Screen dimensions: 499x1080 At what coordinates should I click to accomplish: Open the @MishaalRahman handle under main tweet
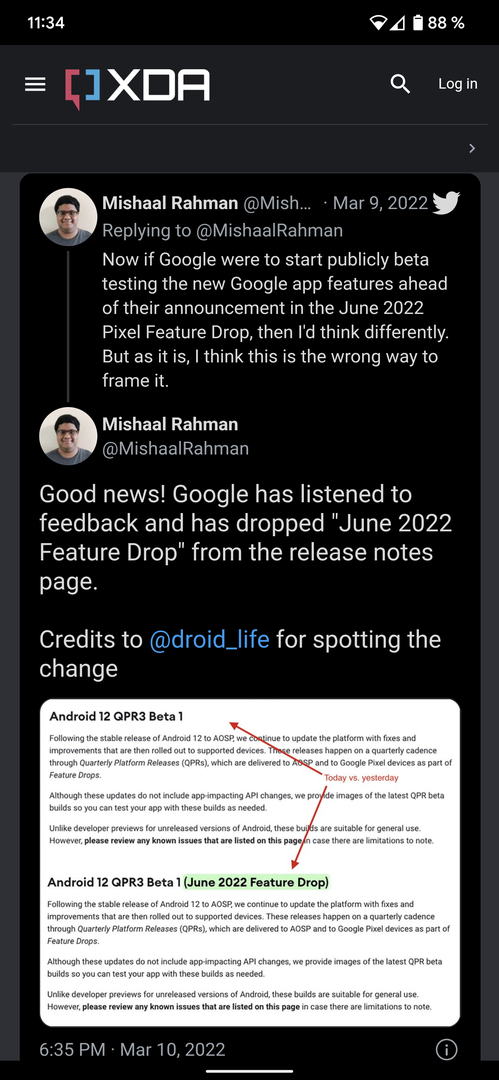click(x=175, y=449)
